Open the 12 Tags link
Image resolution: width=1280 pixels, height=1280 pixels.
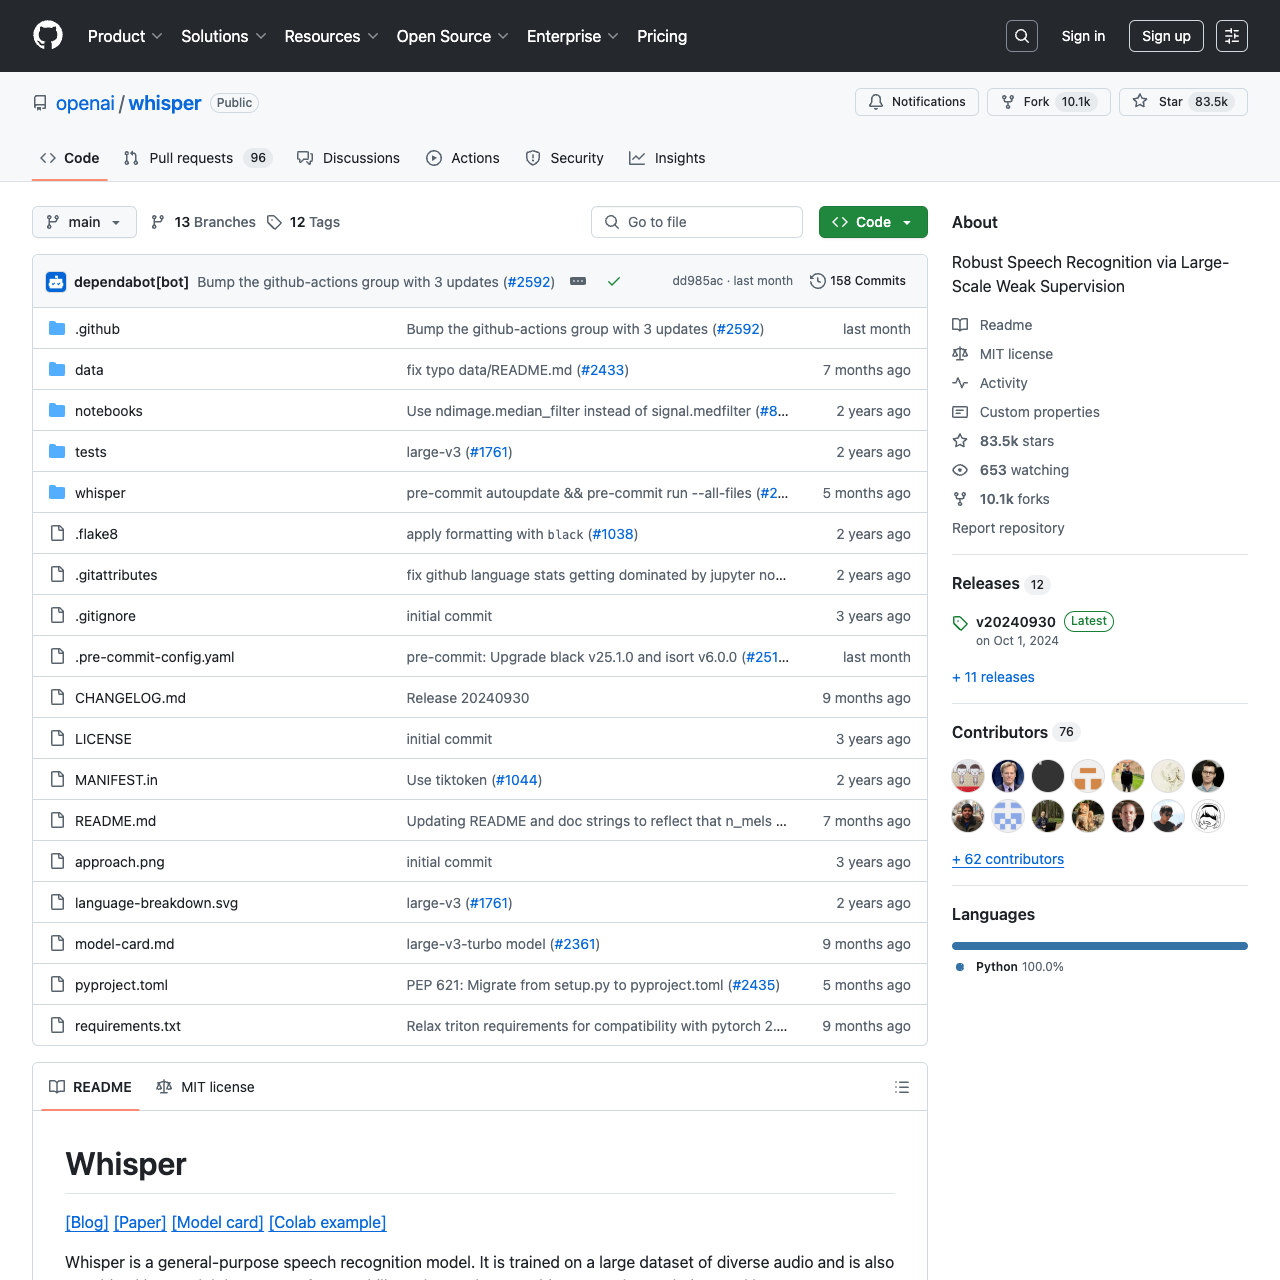tap(304, 222)
